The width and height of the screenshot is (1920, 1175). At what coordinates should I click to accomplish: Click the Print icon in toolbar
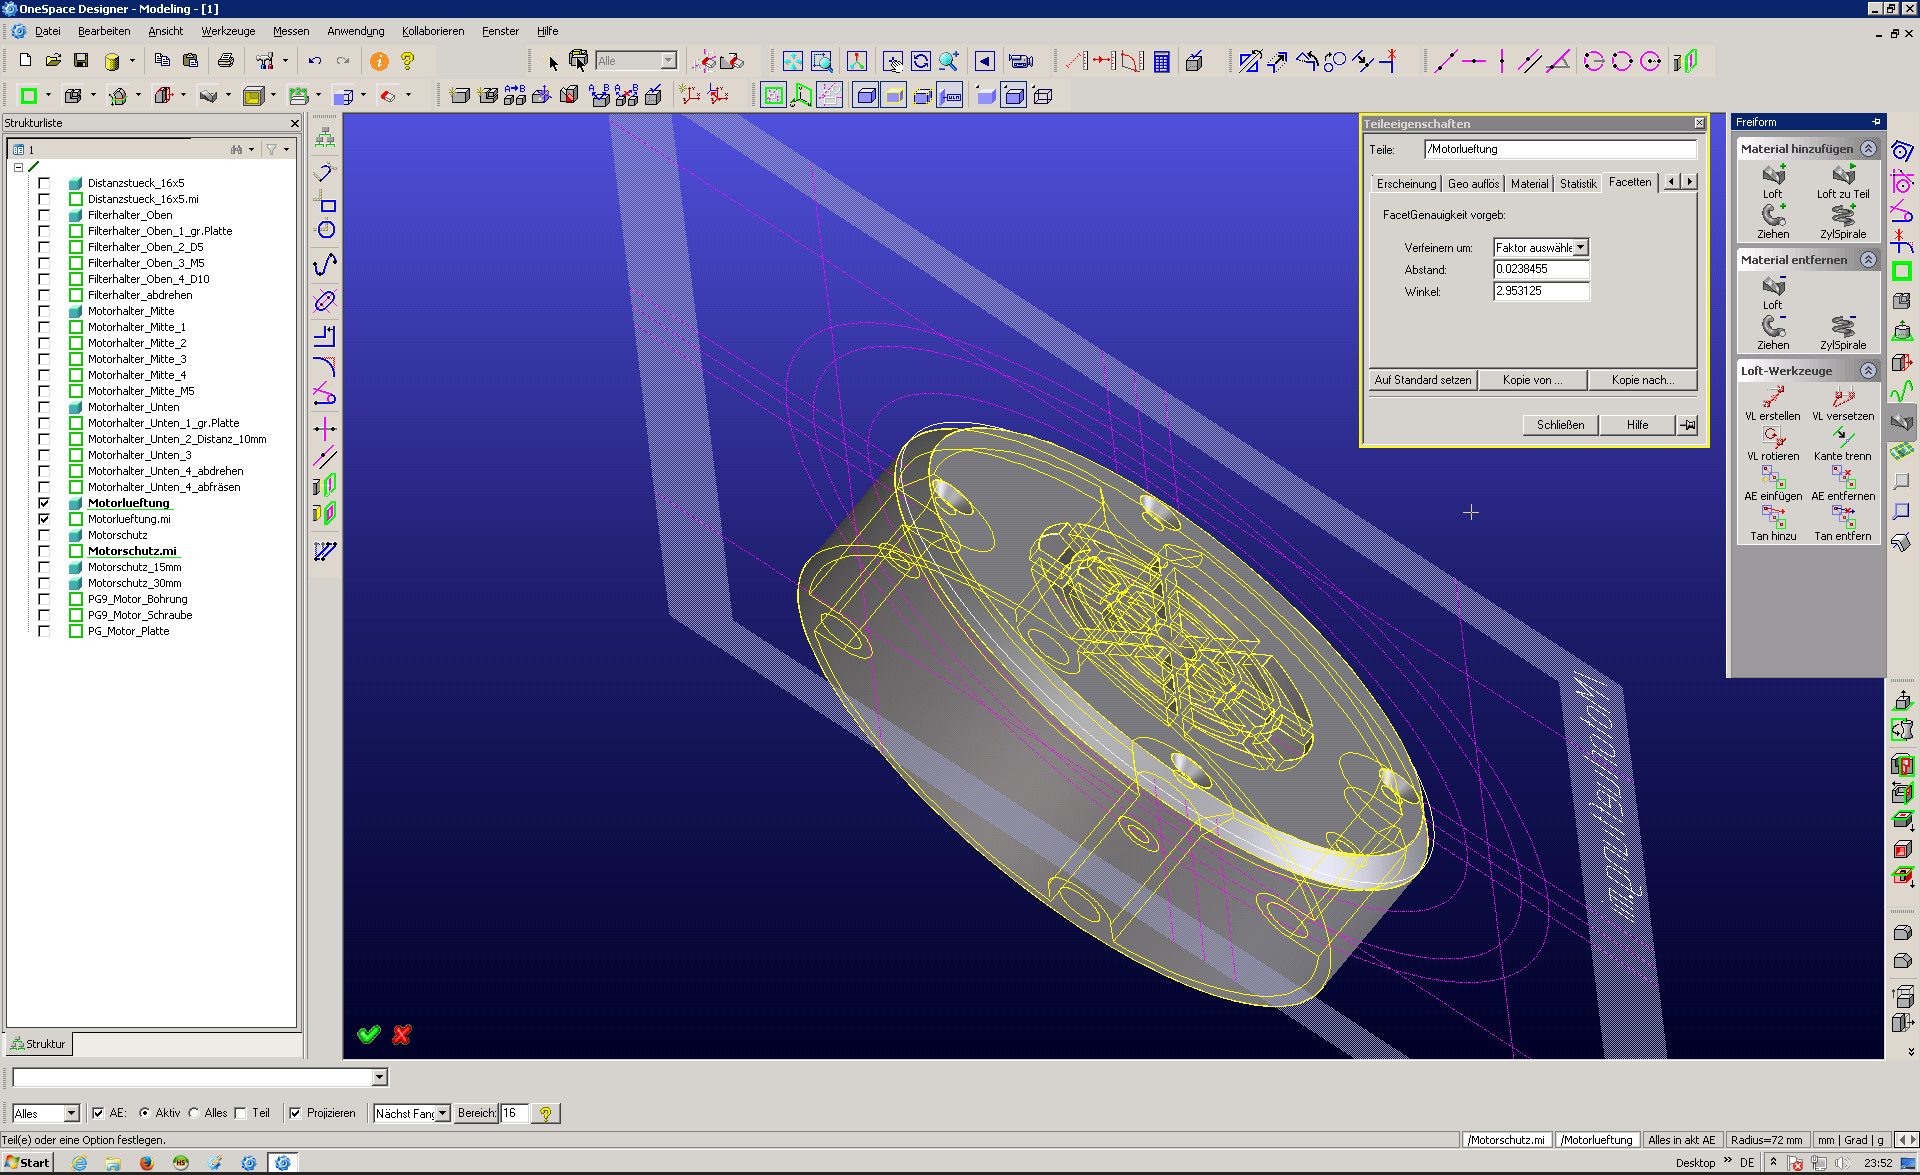click(x=226, y=61)
